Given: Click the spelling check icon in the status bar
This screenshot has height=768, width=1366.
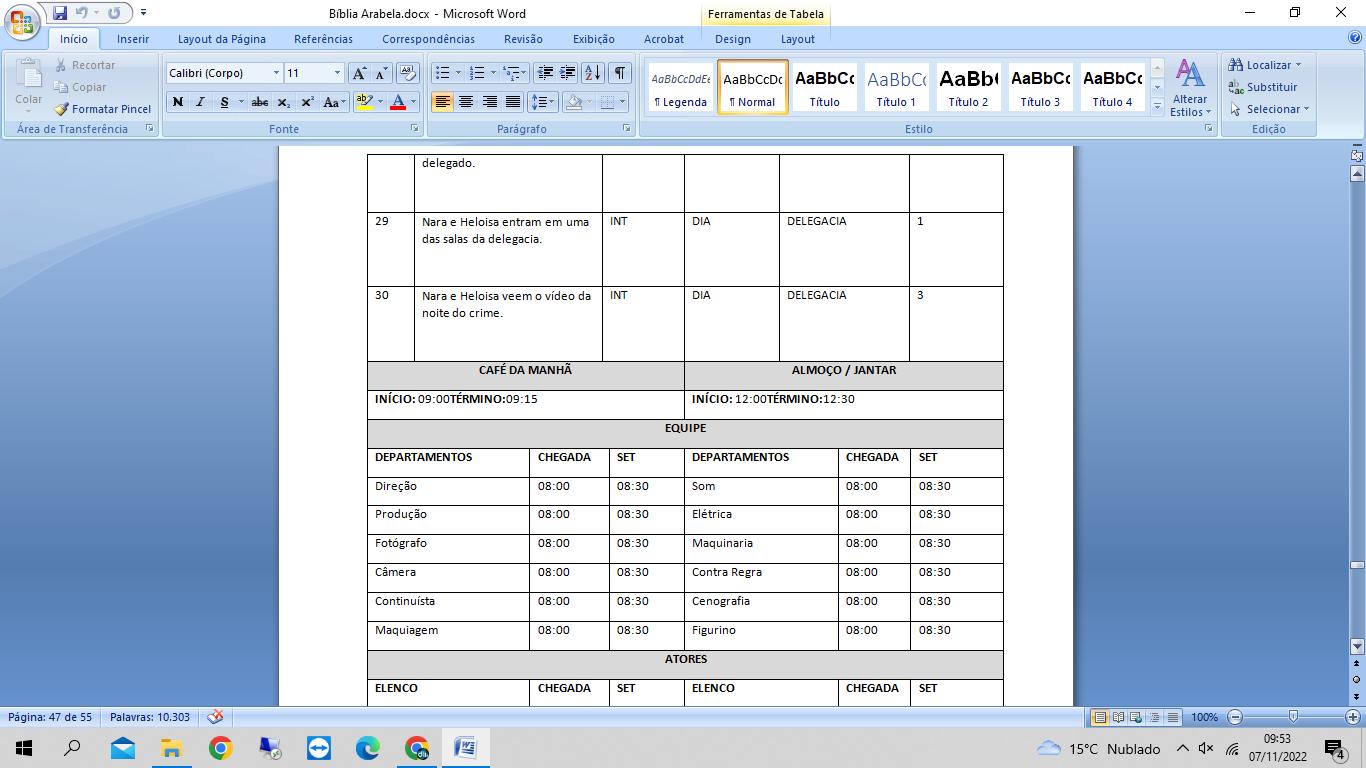Looking at the screenshot, I should pos(215,717).
